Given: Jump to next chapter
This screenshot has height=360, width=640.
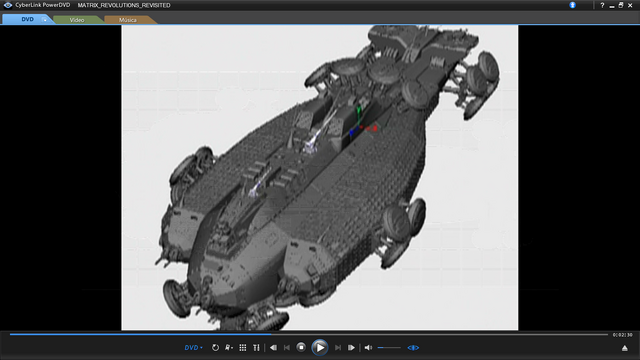Looking at the screenshot, I should (338, 348).
